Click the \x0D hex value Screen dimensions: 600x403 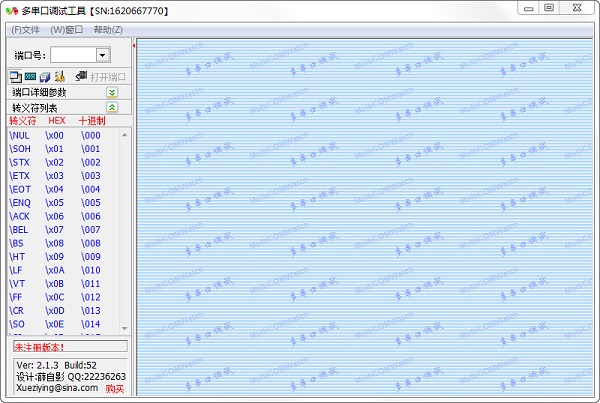click(x=55, y=311)
